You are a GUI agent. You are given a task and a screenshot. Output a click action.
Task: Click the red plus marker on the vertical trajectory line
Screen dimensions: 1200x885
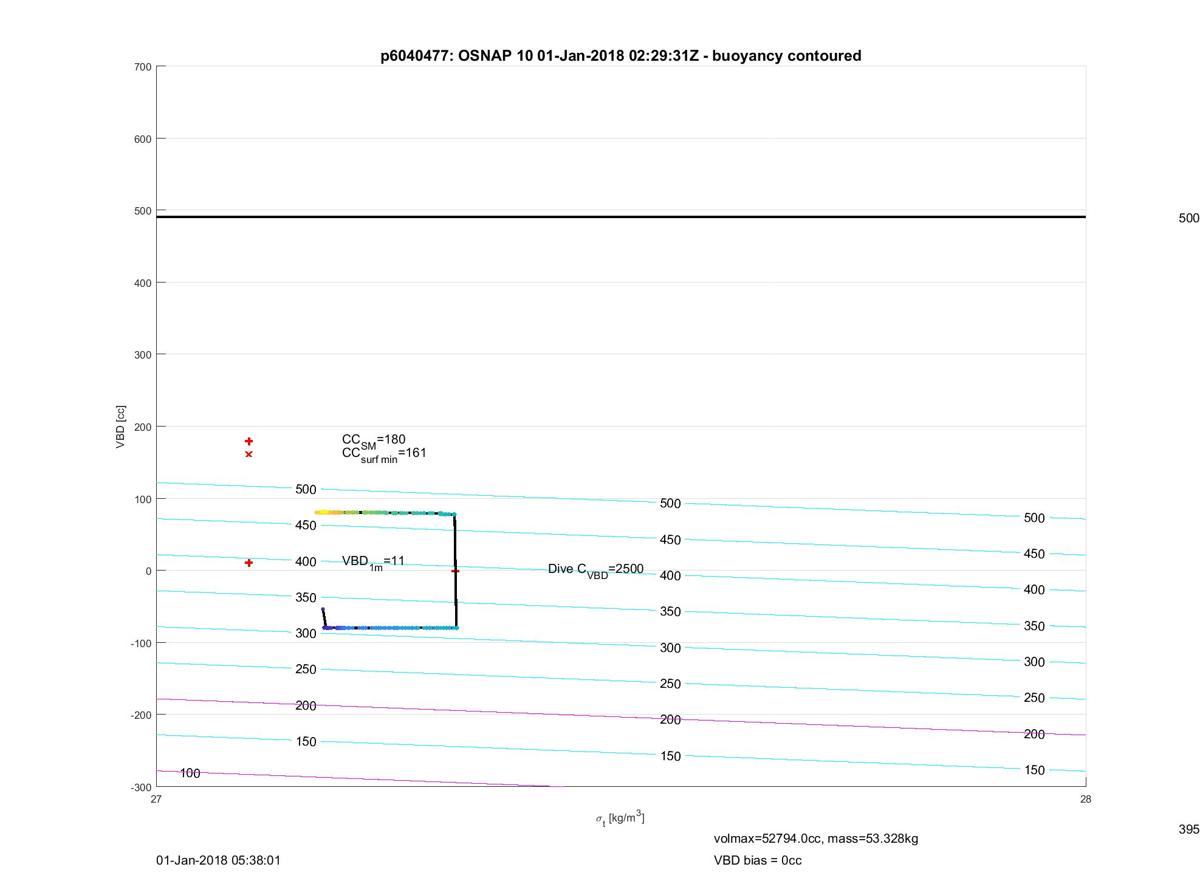(x=455, y=571)
